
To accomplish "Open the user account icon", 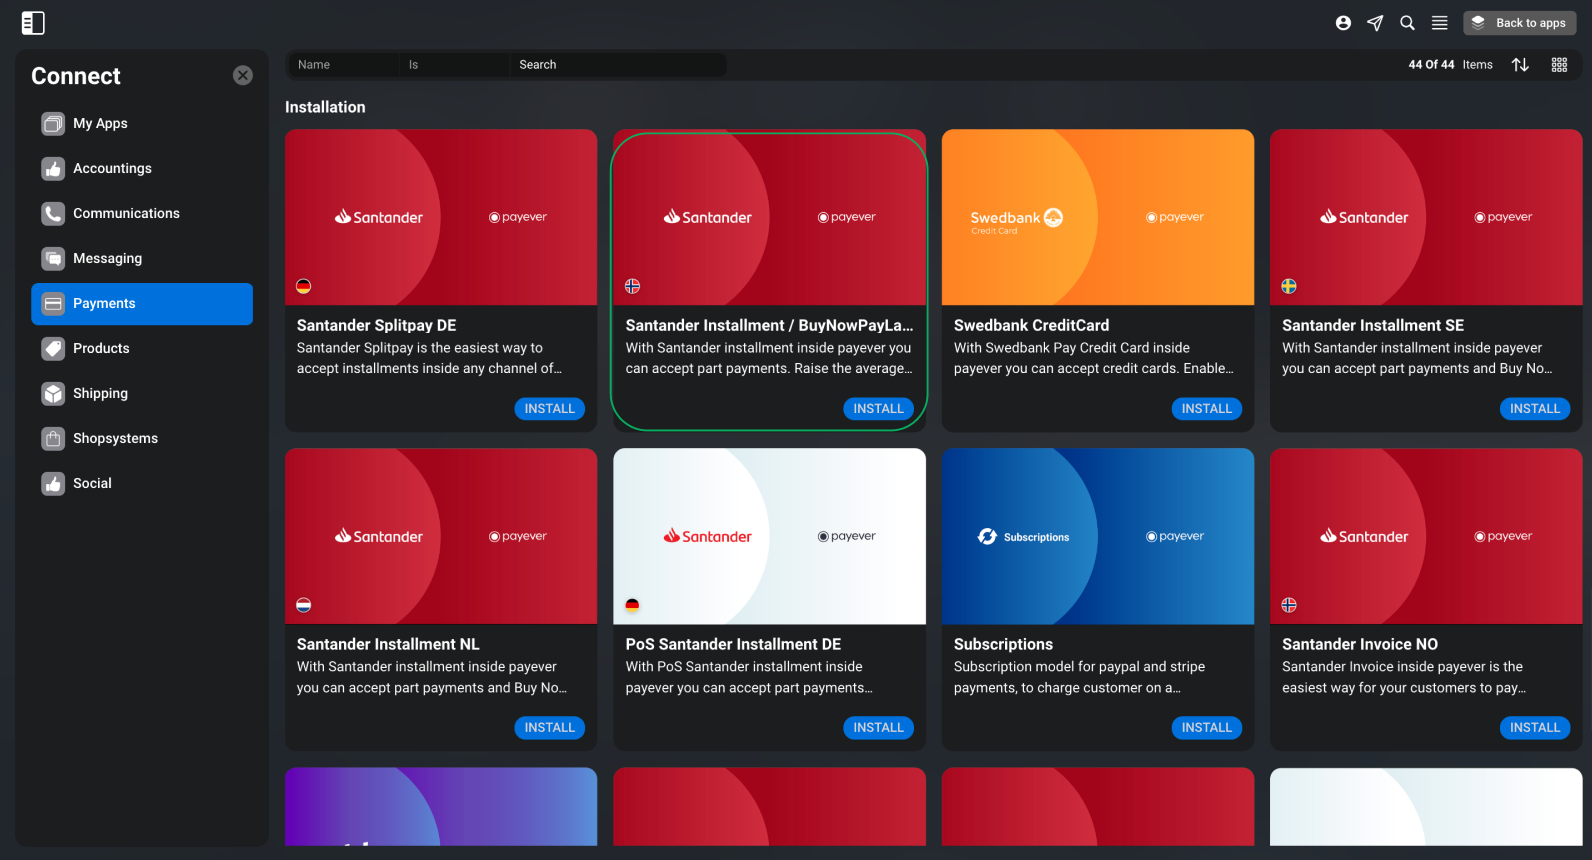I will 1343,23.
